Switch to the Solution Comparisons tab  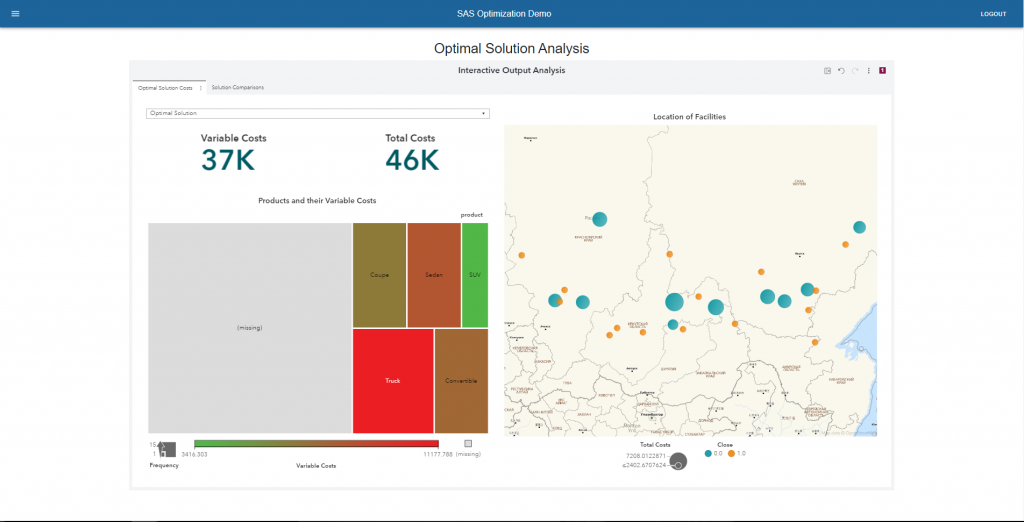coord(238,88)
